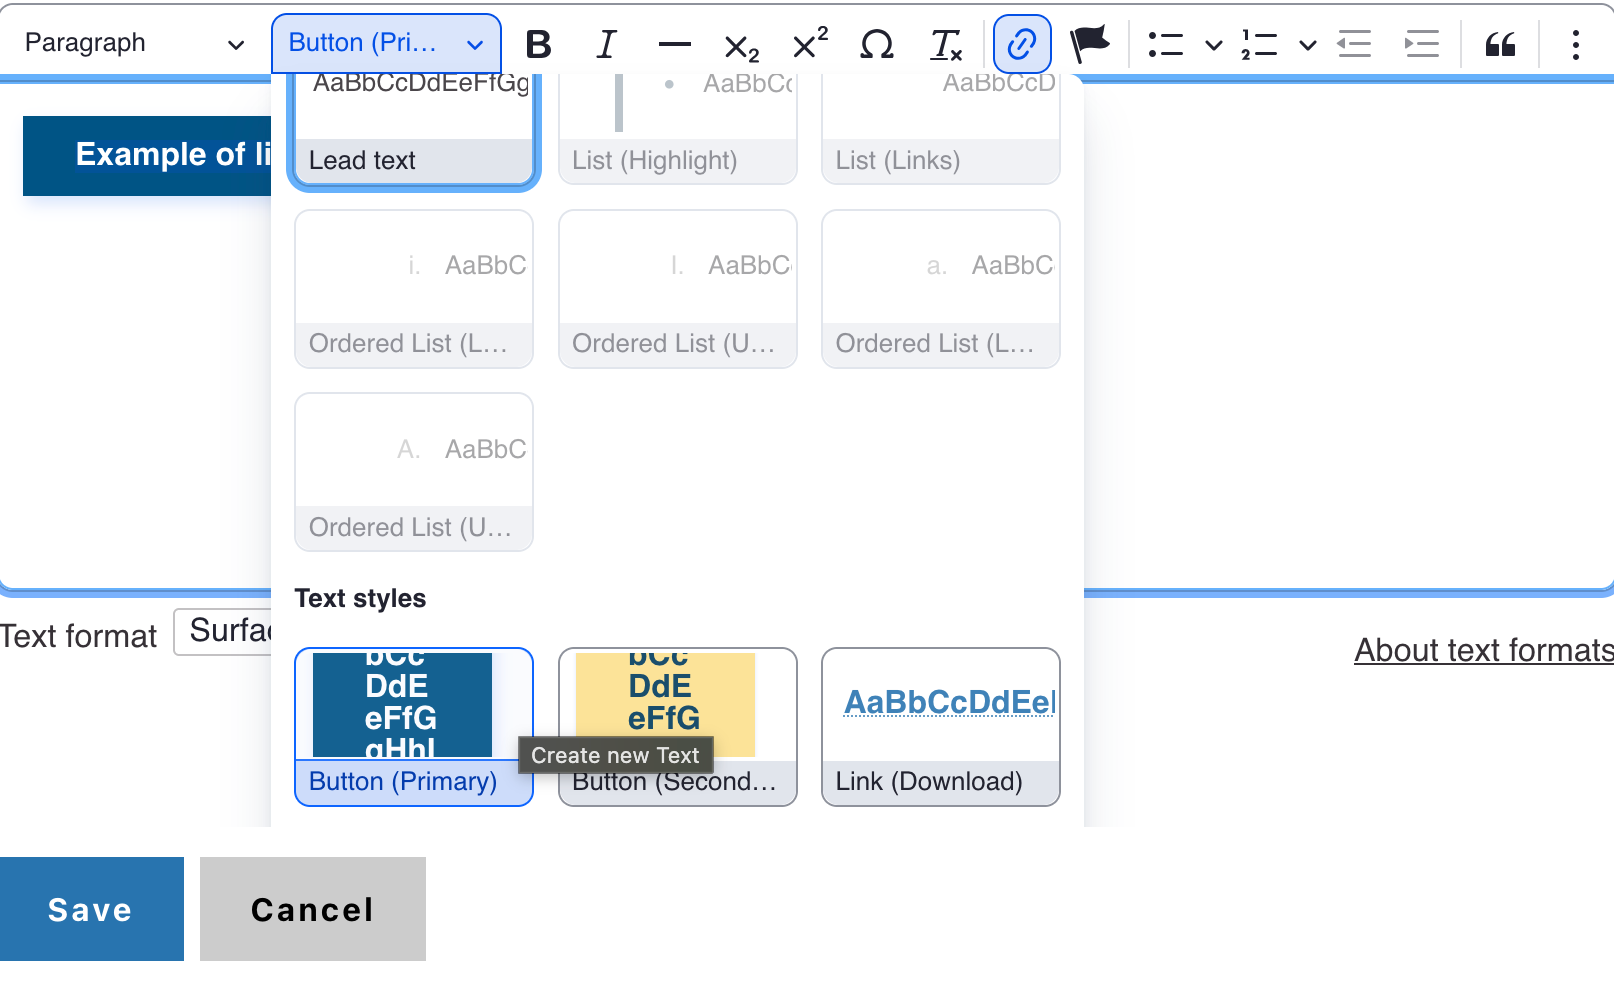The height and width of the screenshot is (986, 1614).
Task: Toggle block quote formatting
Action: 1500,44
